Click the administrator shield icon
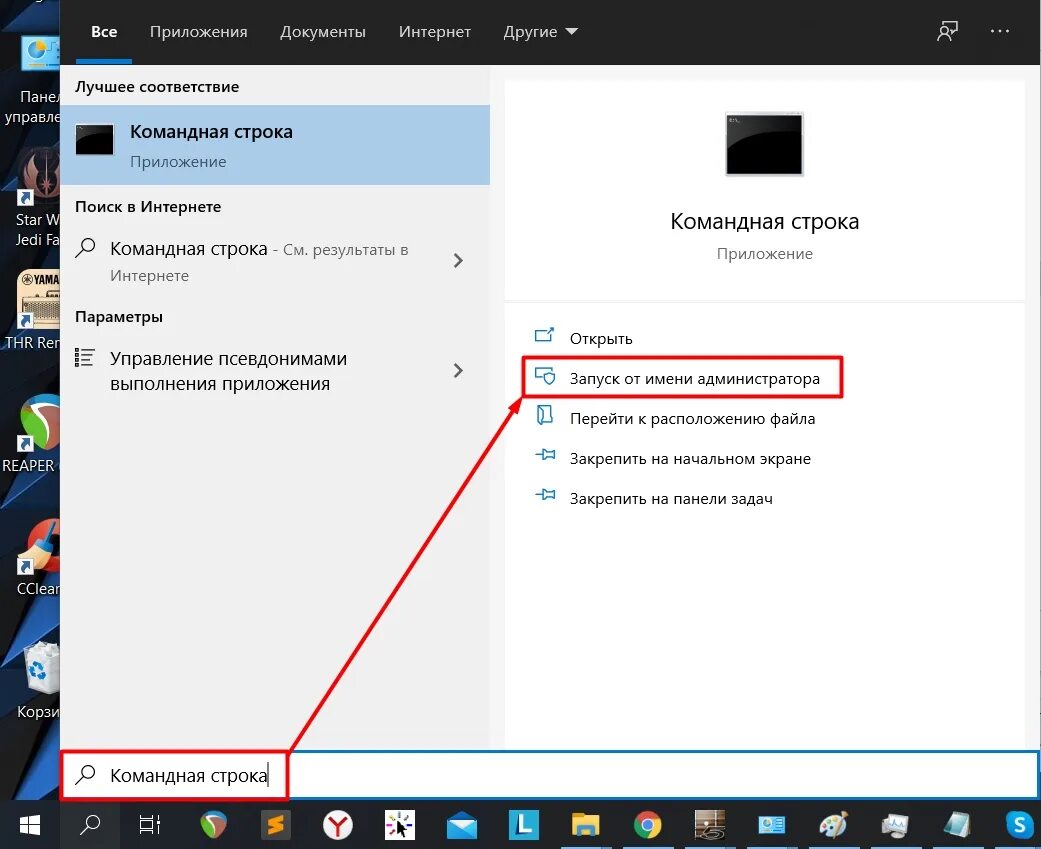 click(545, 376)
